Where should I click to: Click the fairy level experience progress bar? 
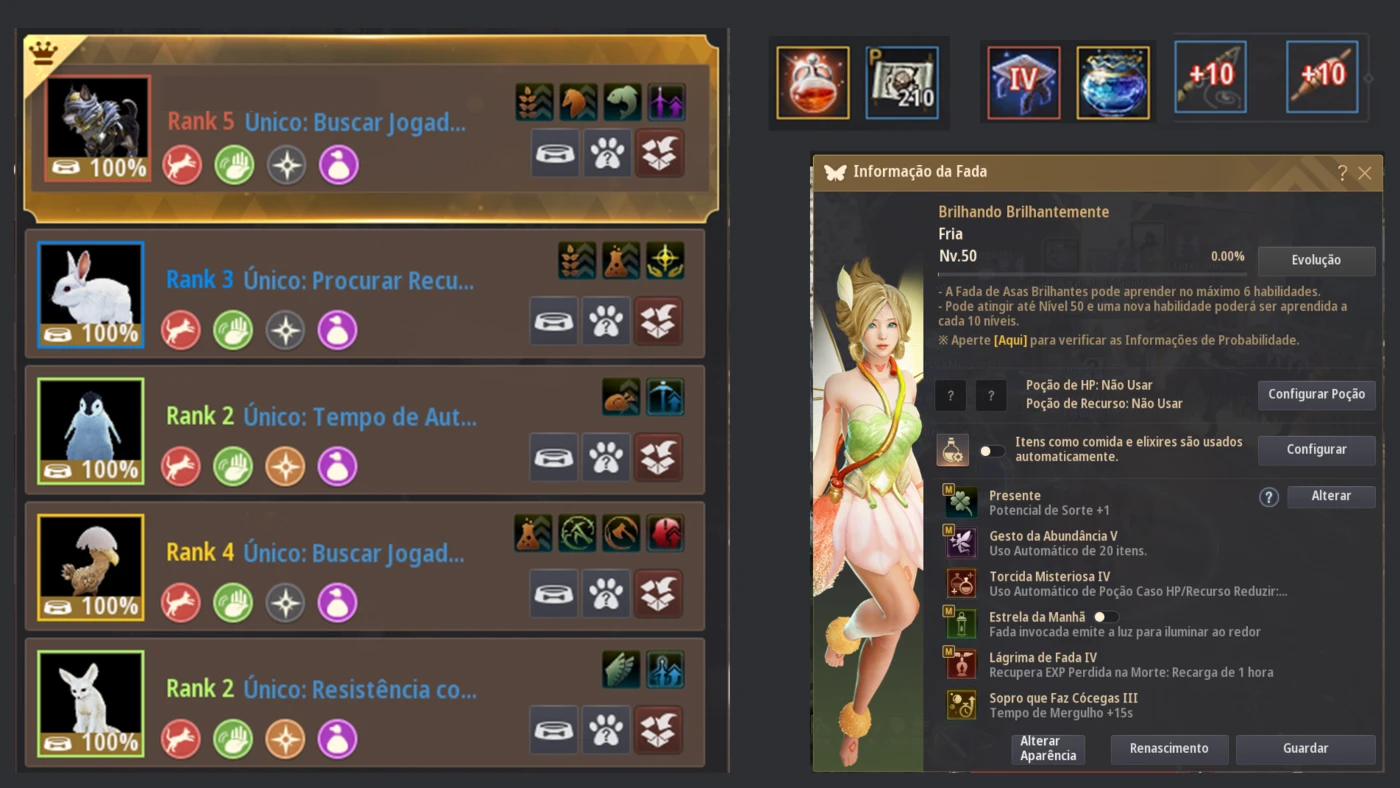(x=1092, y=273)
